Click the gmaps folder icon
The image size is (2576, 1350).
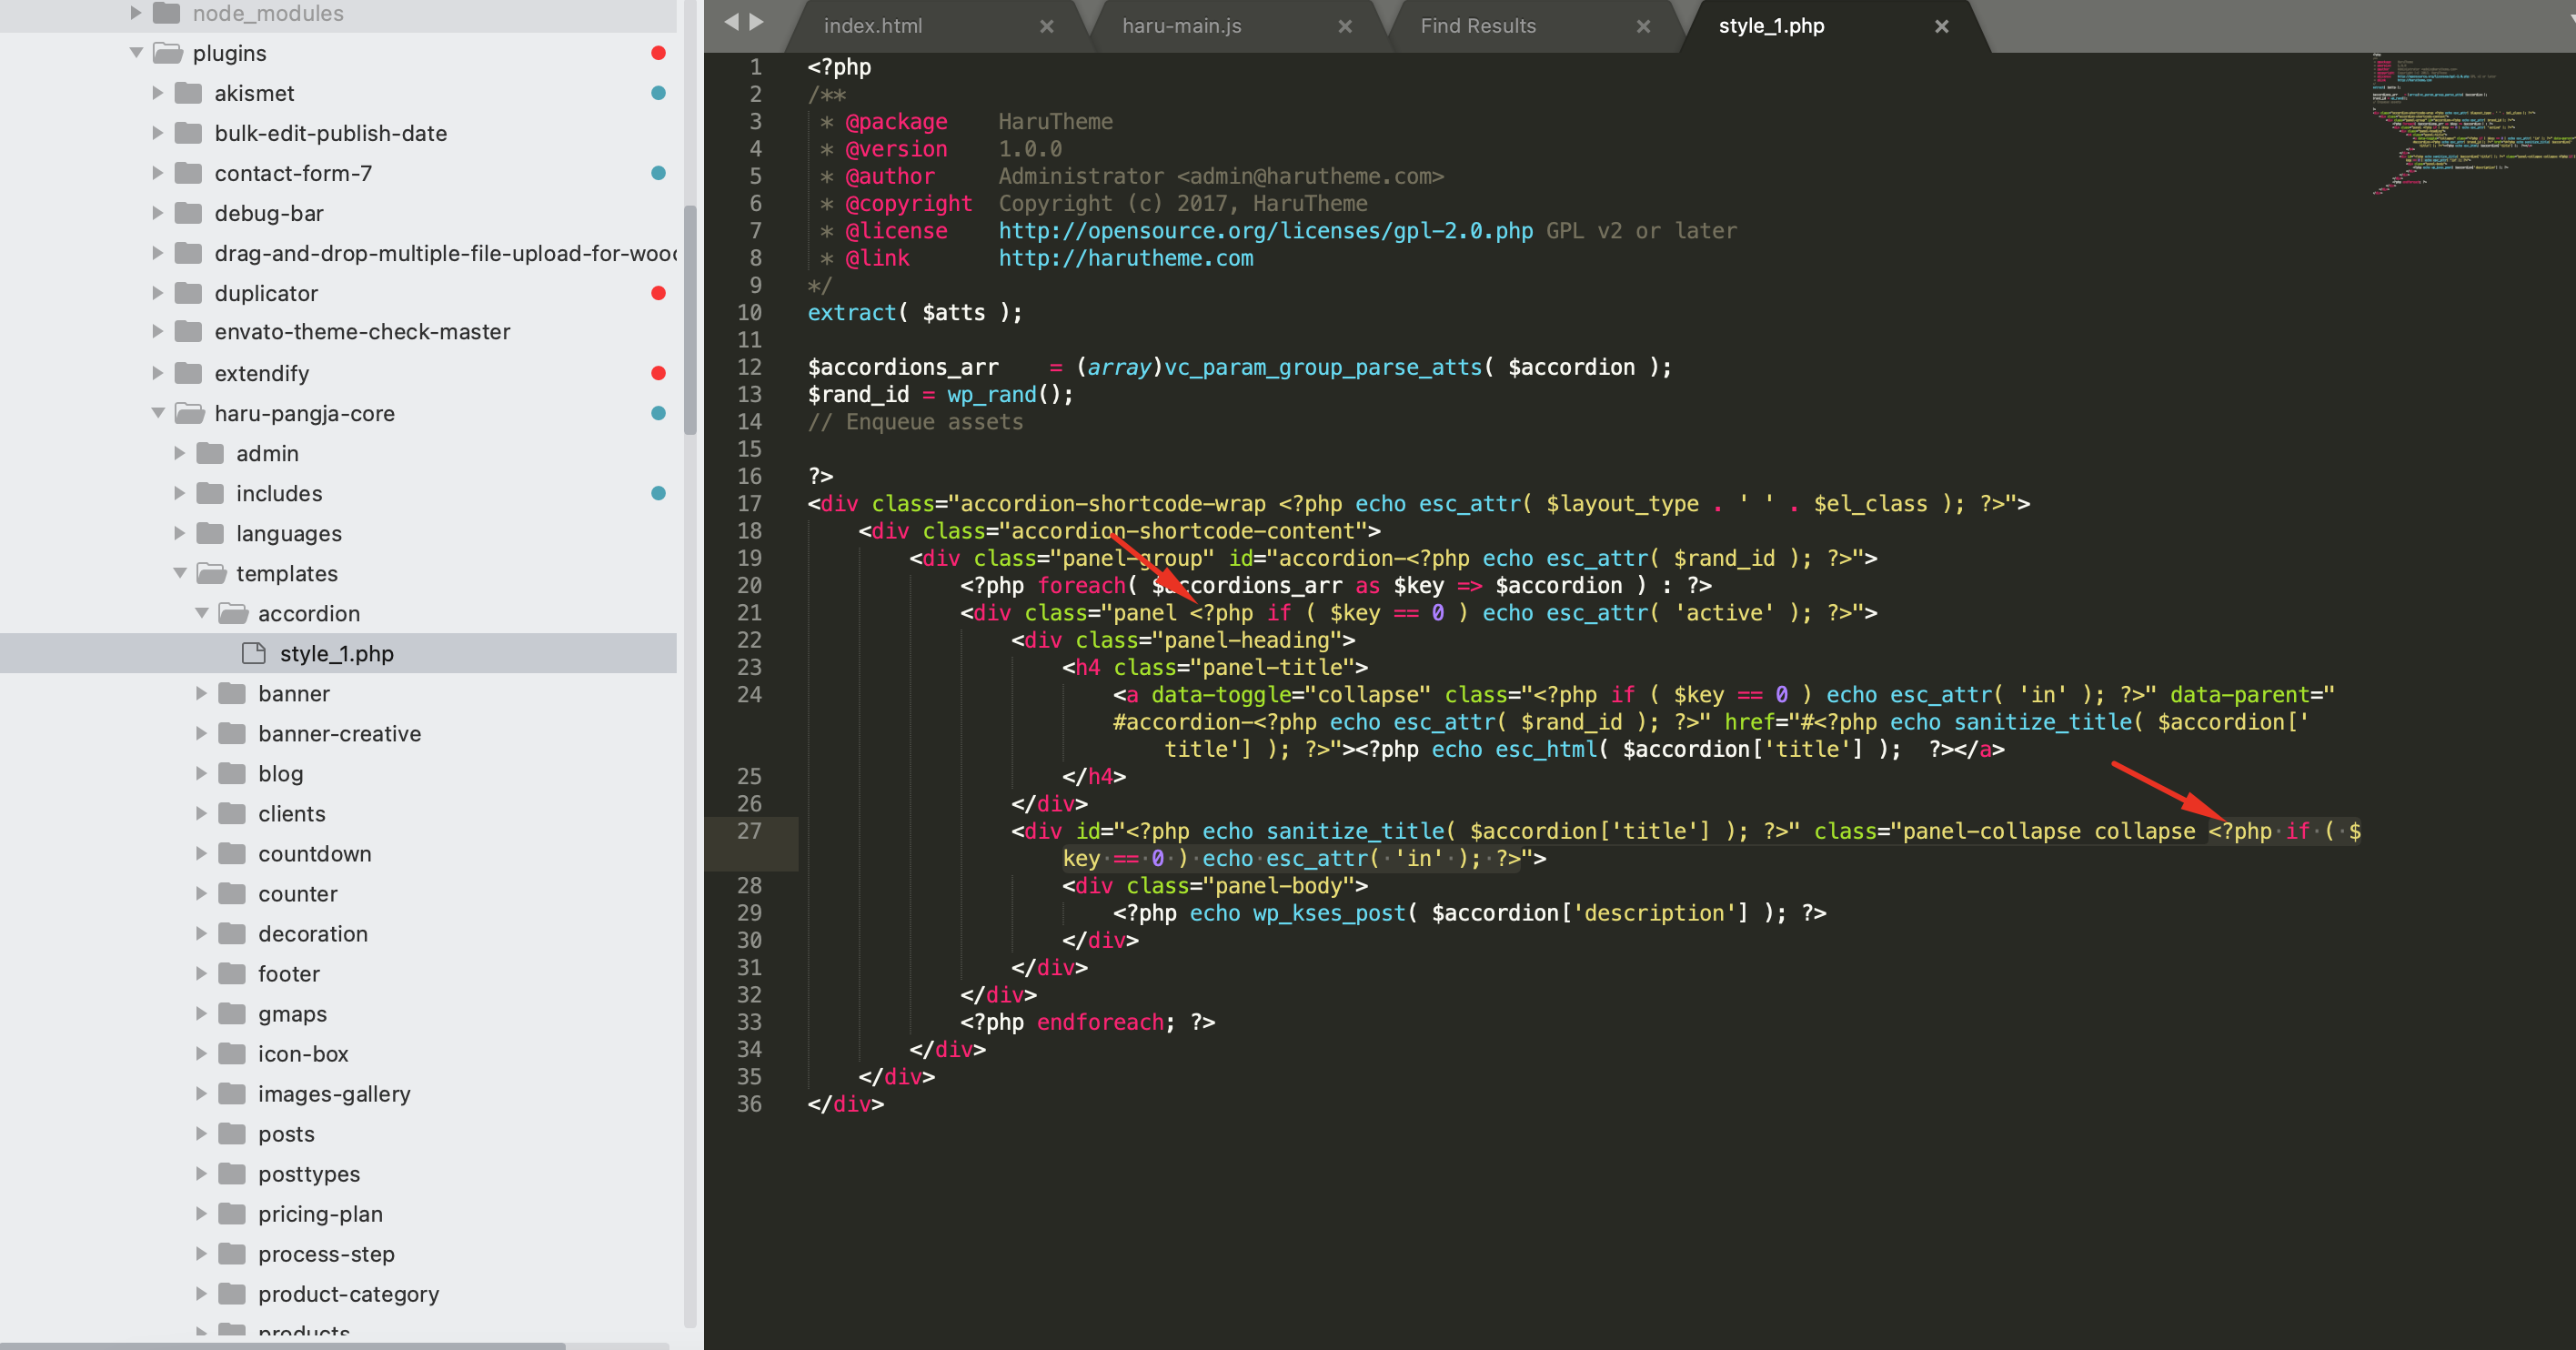[232, 1013]
